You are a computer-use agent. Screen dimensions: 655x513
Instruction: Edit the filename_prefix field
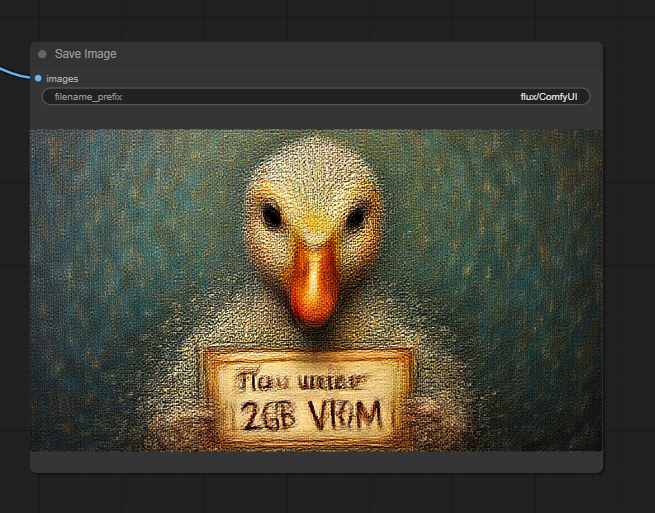coord(316,97)
